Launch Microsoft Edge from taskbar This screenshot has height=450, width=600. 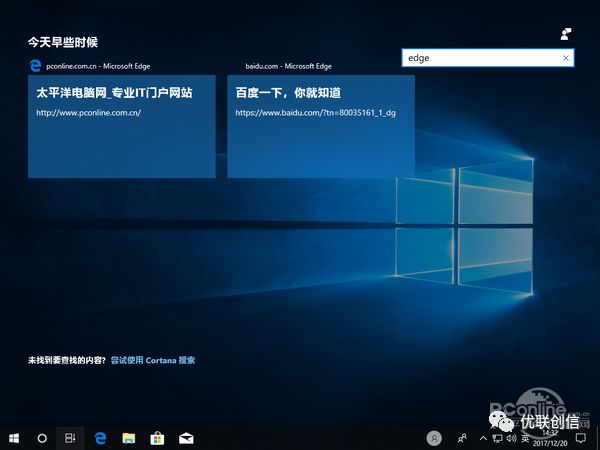coord(100,438)
